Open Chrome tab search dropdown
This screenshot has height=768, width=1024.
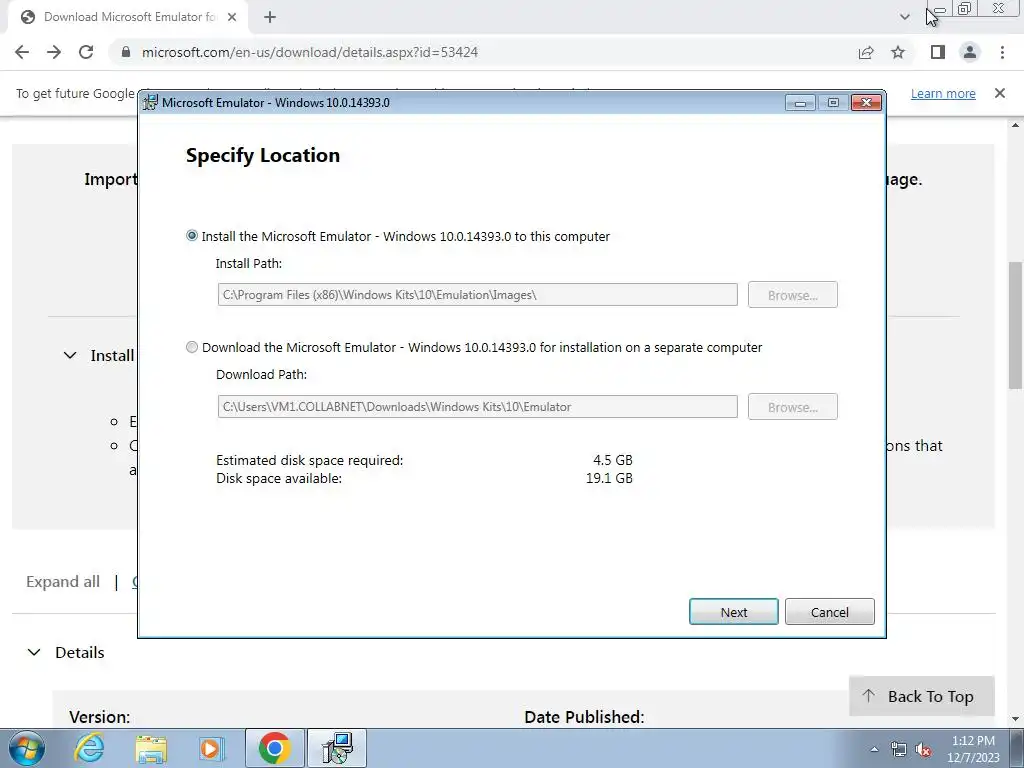pos(904,17)
